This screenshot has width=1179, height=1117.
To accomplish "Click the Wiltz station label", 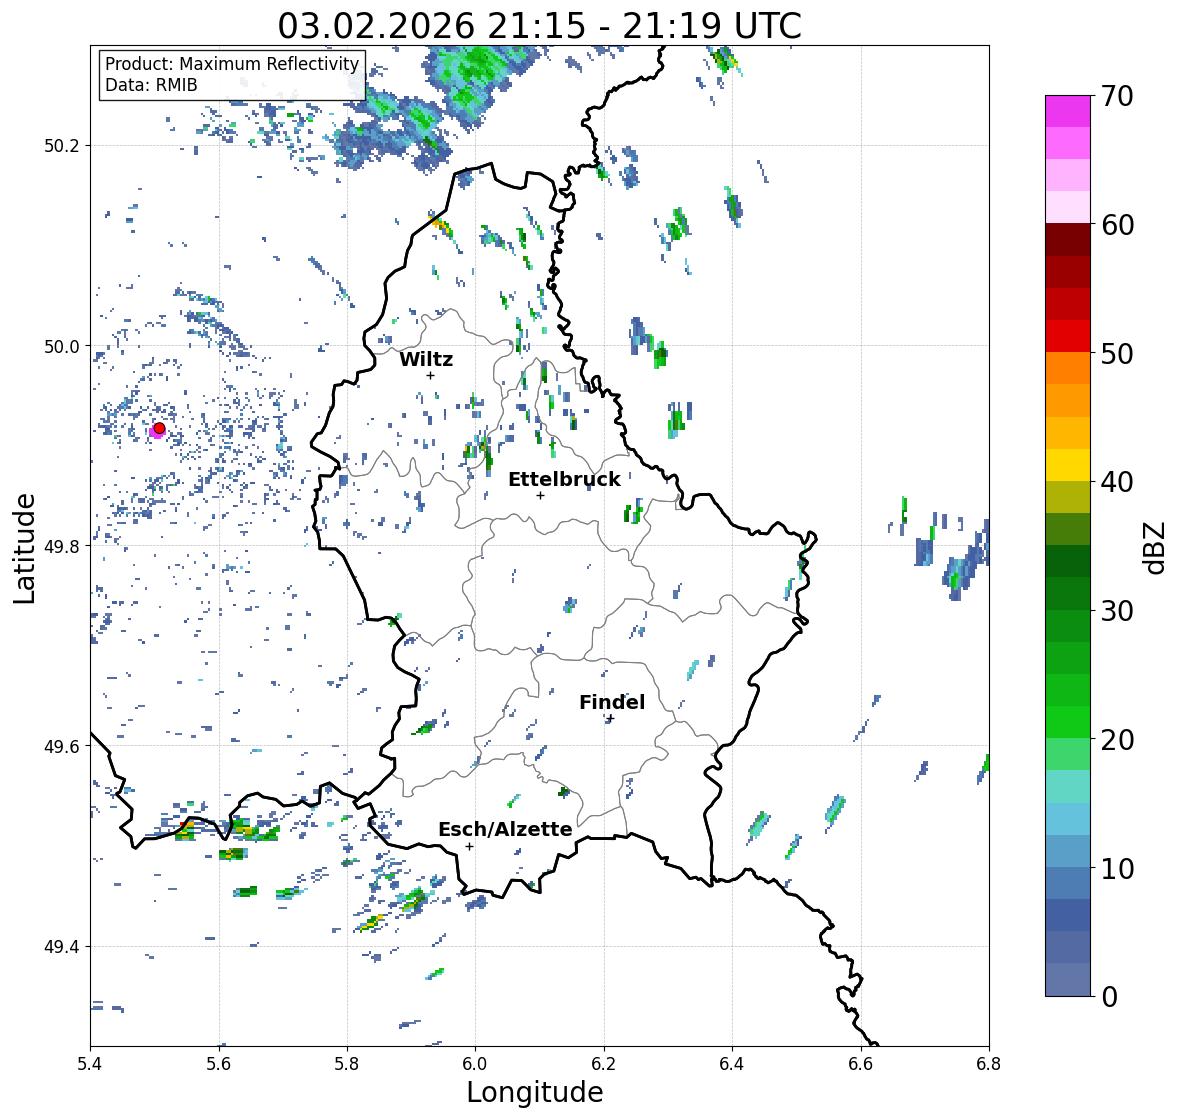I will tap(426, 359).
